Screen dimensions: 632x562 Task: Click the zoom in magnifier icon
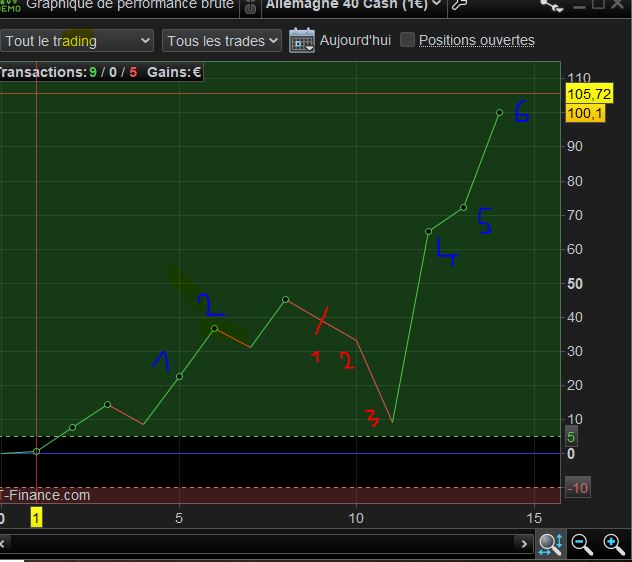click(614, 544)
